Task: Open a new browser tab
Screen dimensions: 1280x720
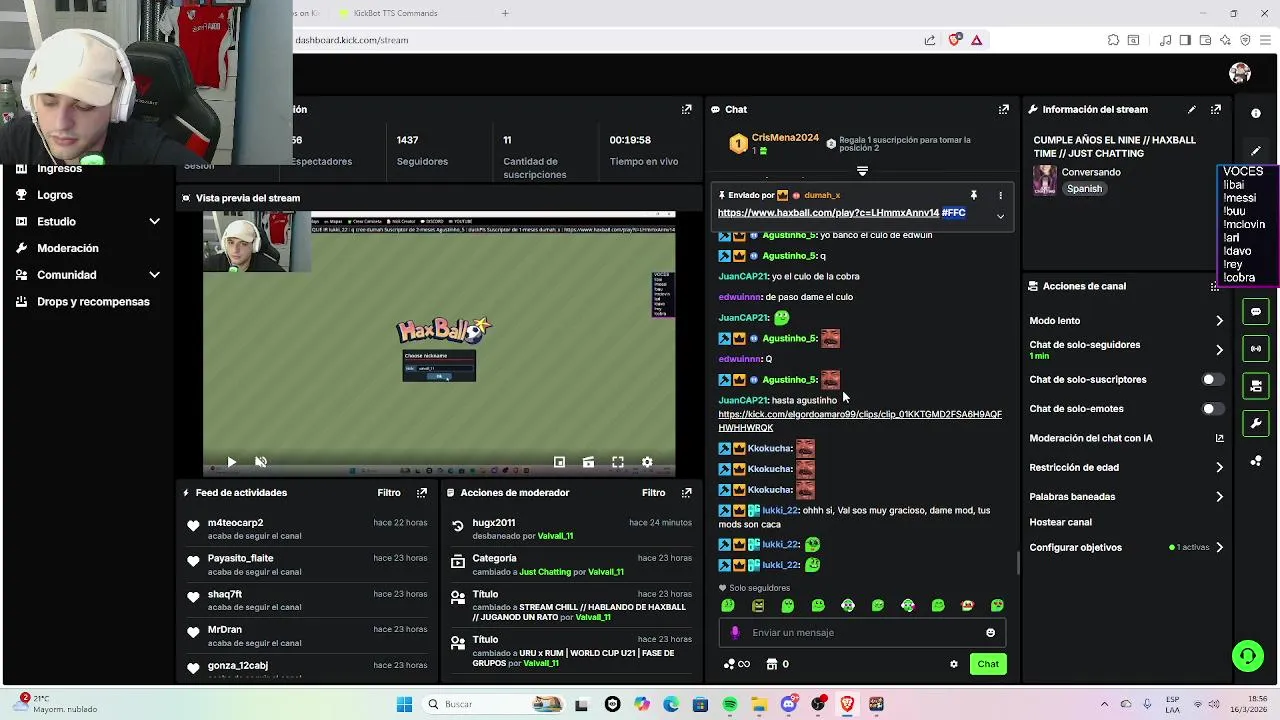Action: click(x=505, y=13)
